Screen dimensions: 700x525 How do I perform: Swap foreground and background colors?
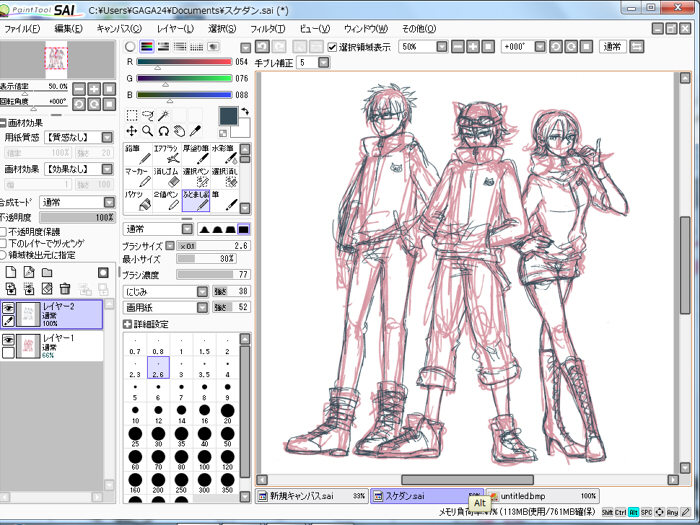coord(245,111)
